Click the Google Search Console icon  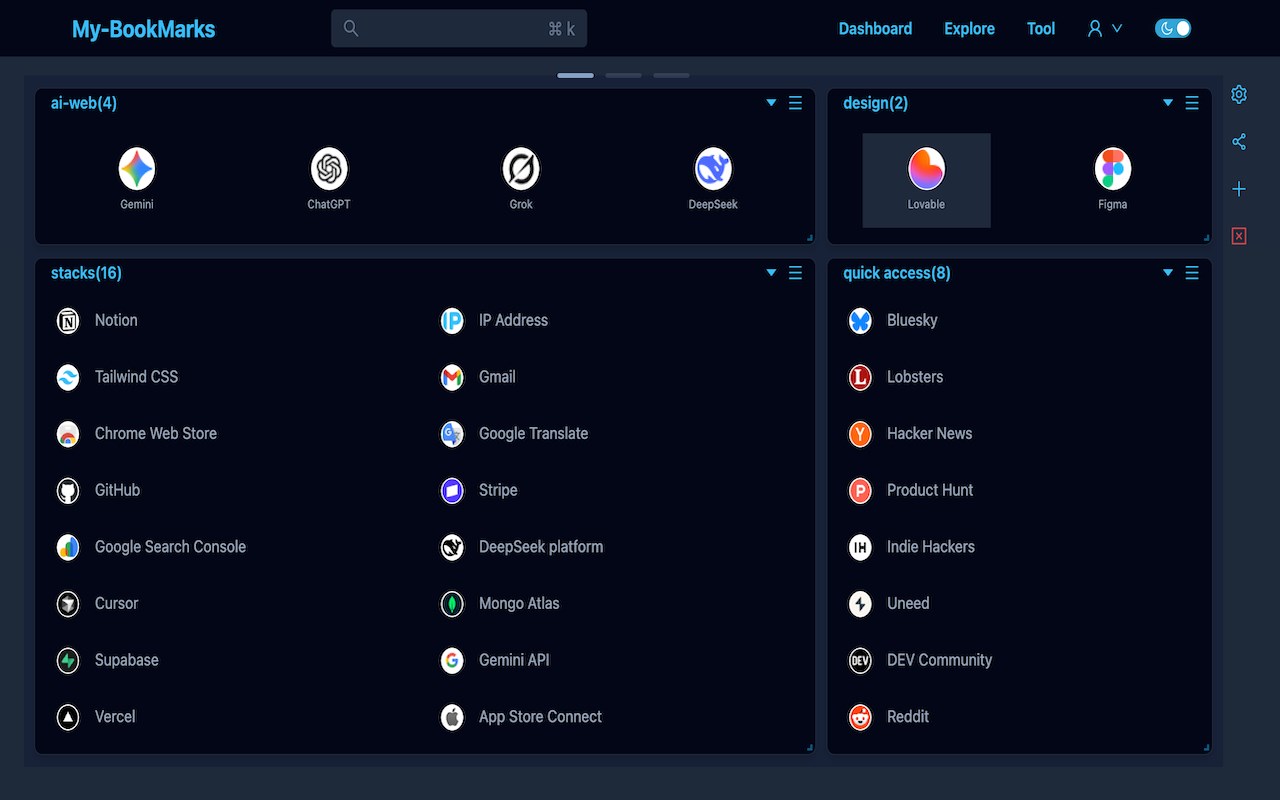(x=68, y=547)
